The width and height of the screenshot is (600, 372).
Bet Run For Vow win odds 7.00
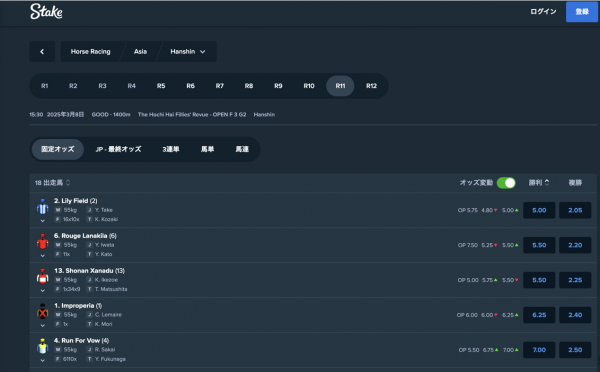coord(539,349)
